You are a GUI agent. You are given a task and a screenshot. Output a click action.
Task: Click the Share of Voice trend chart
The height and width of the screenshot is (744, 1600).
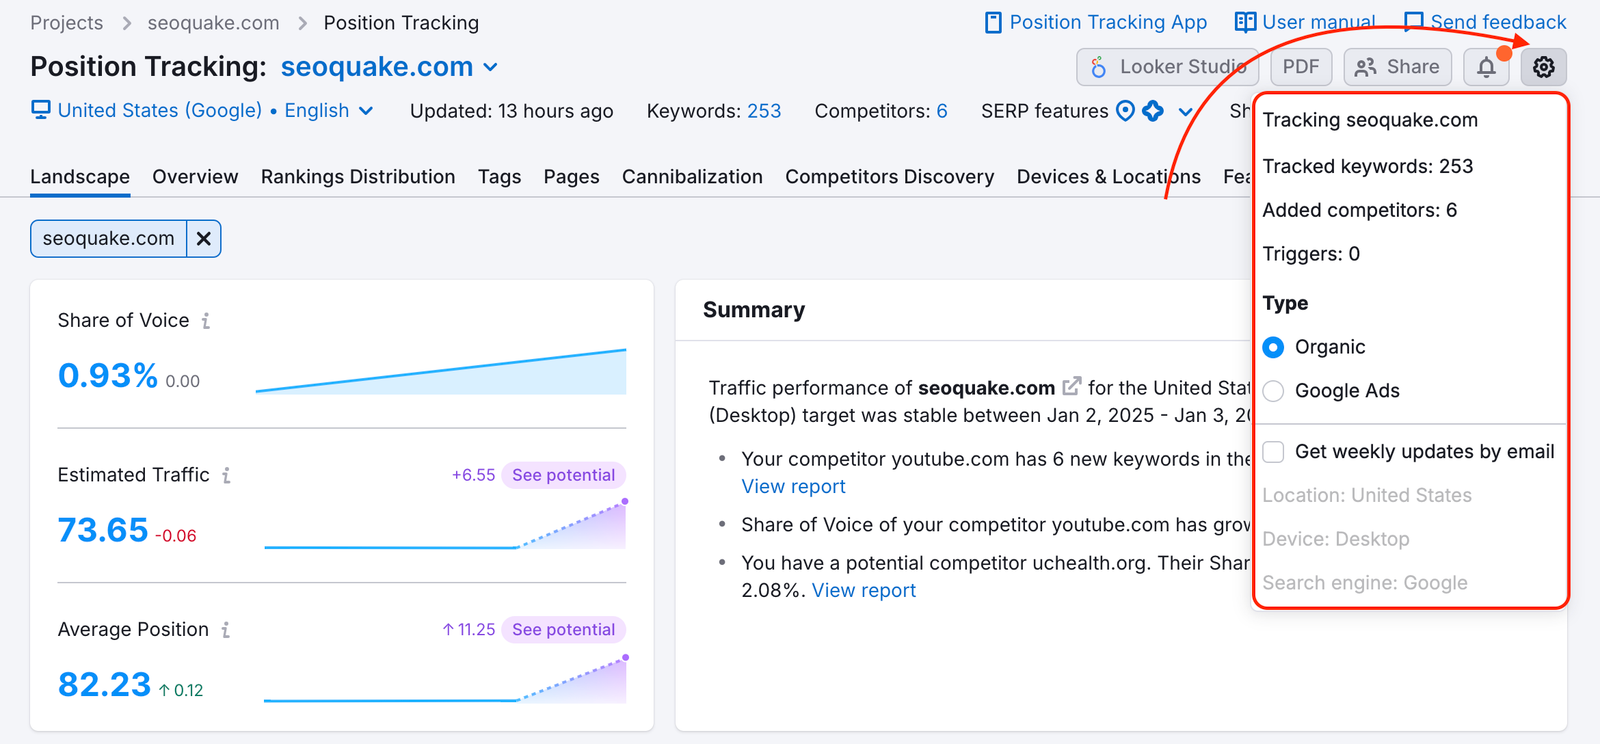pos(441,371)
